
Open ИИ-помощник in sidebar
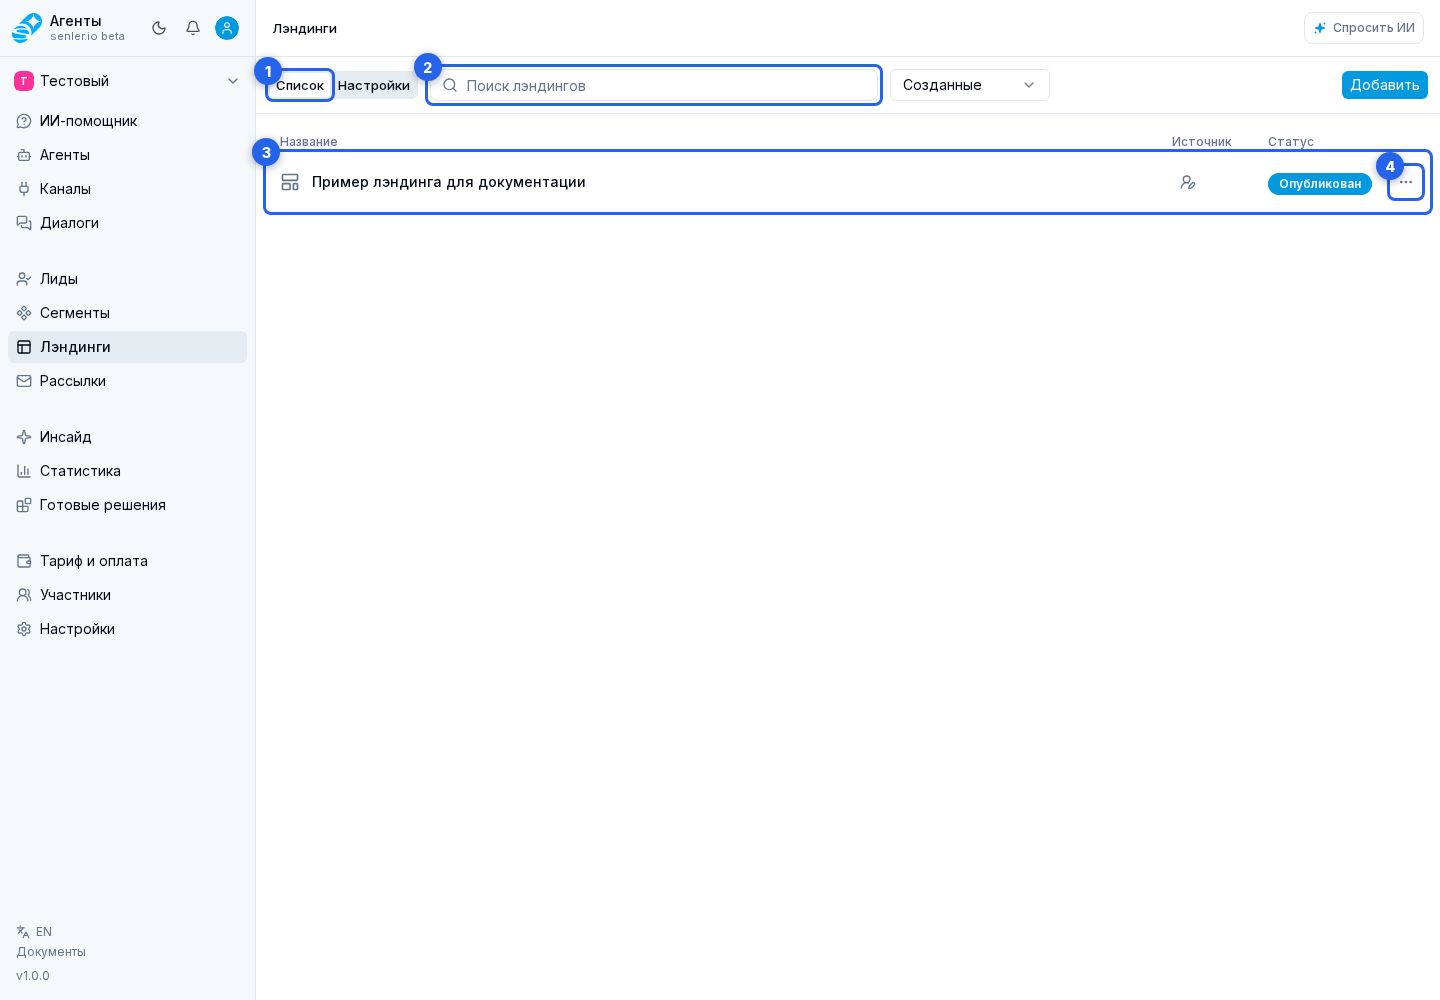[127, 121]
